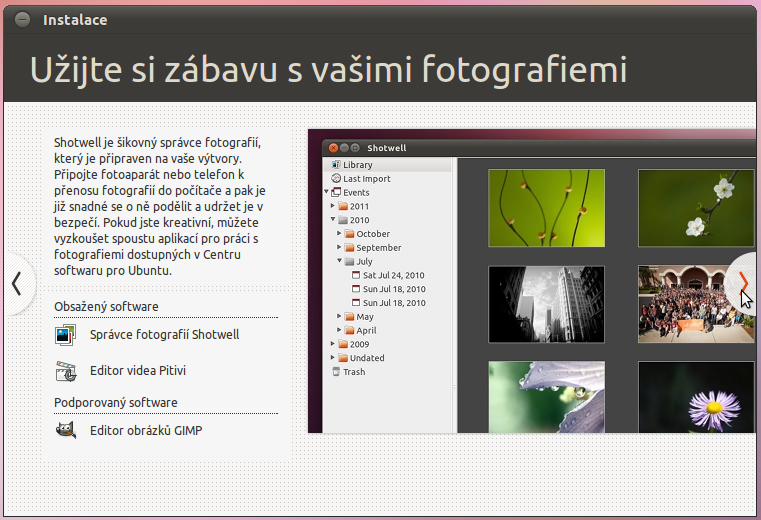The image size is (761, 520).
Task: Click the calendar icon beside Sat Jul 24, 2010
Action: point(356,275)
